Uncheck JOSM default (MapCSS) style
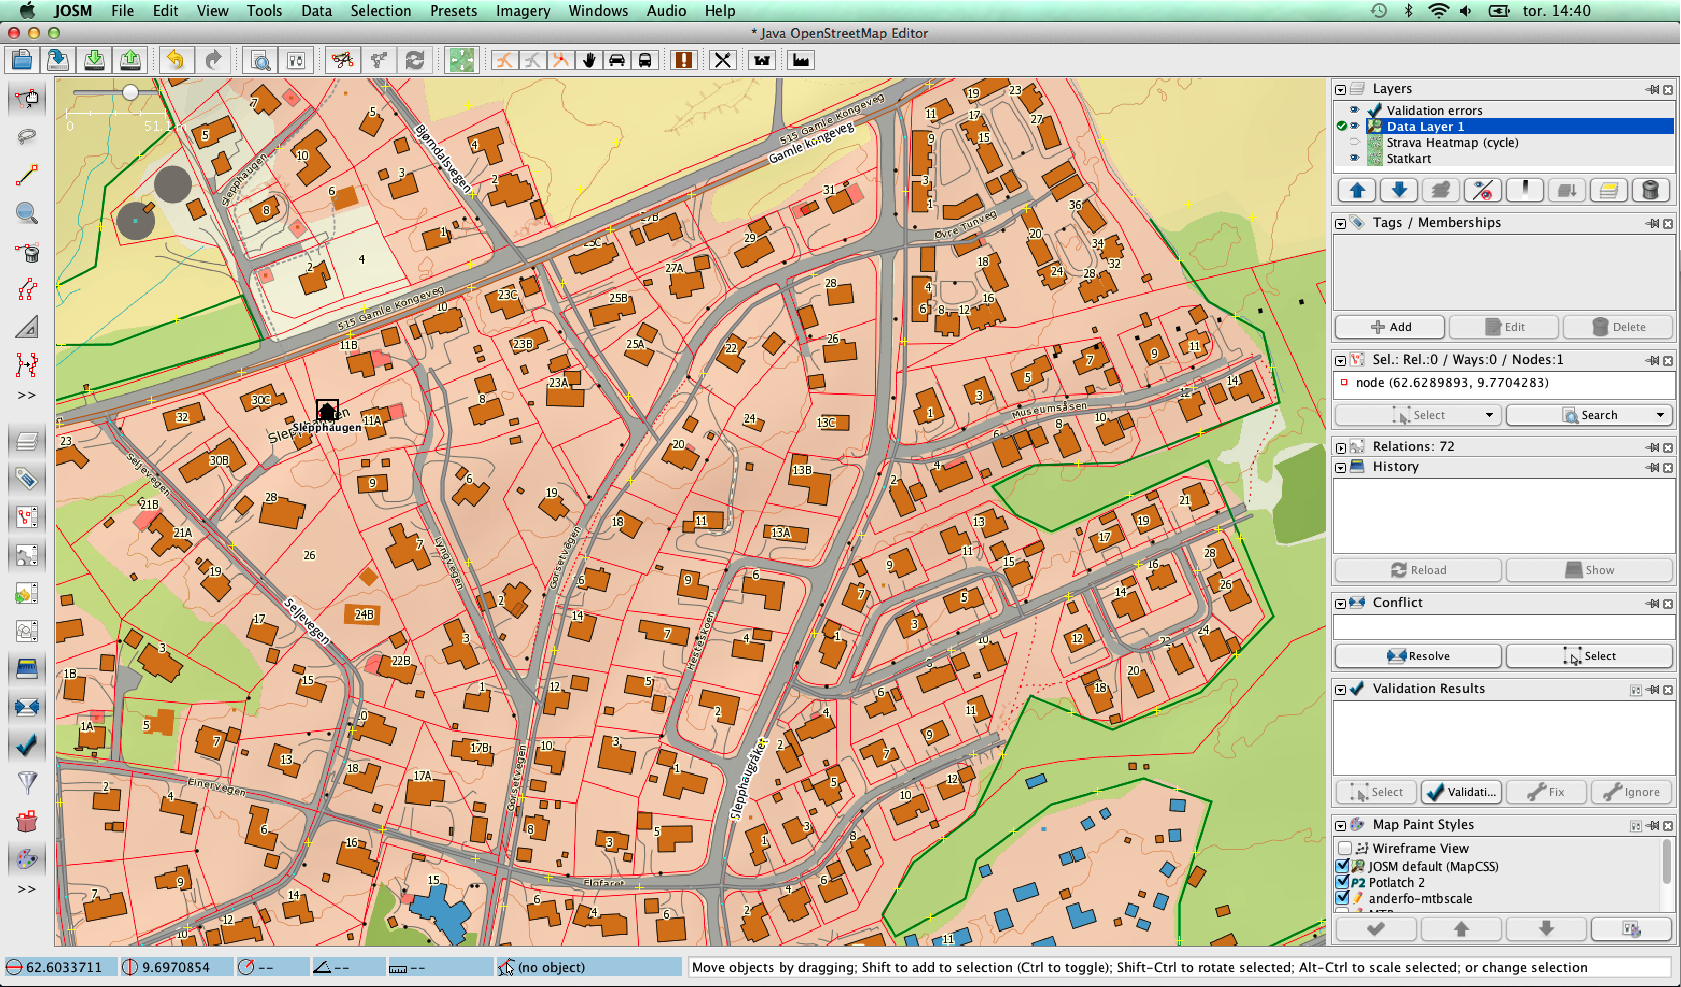 point(1343,866)
